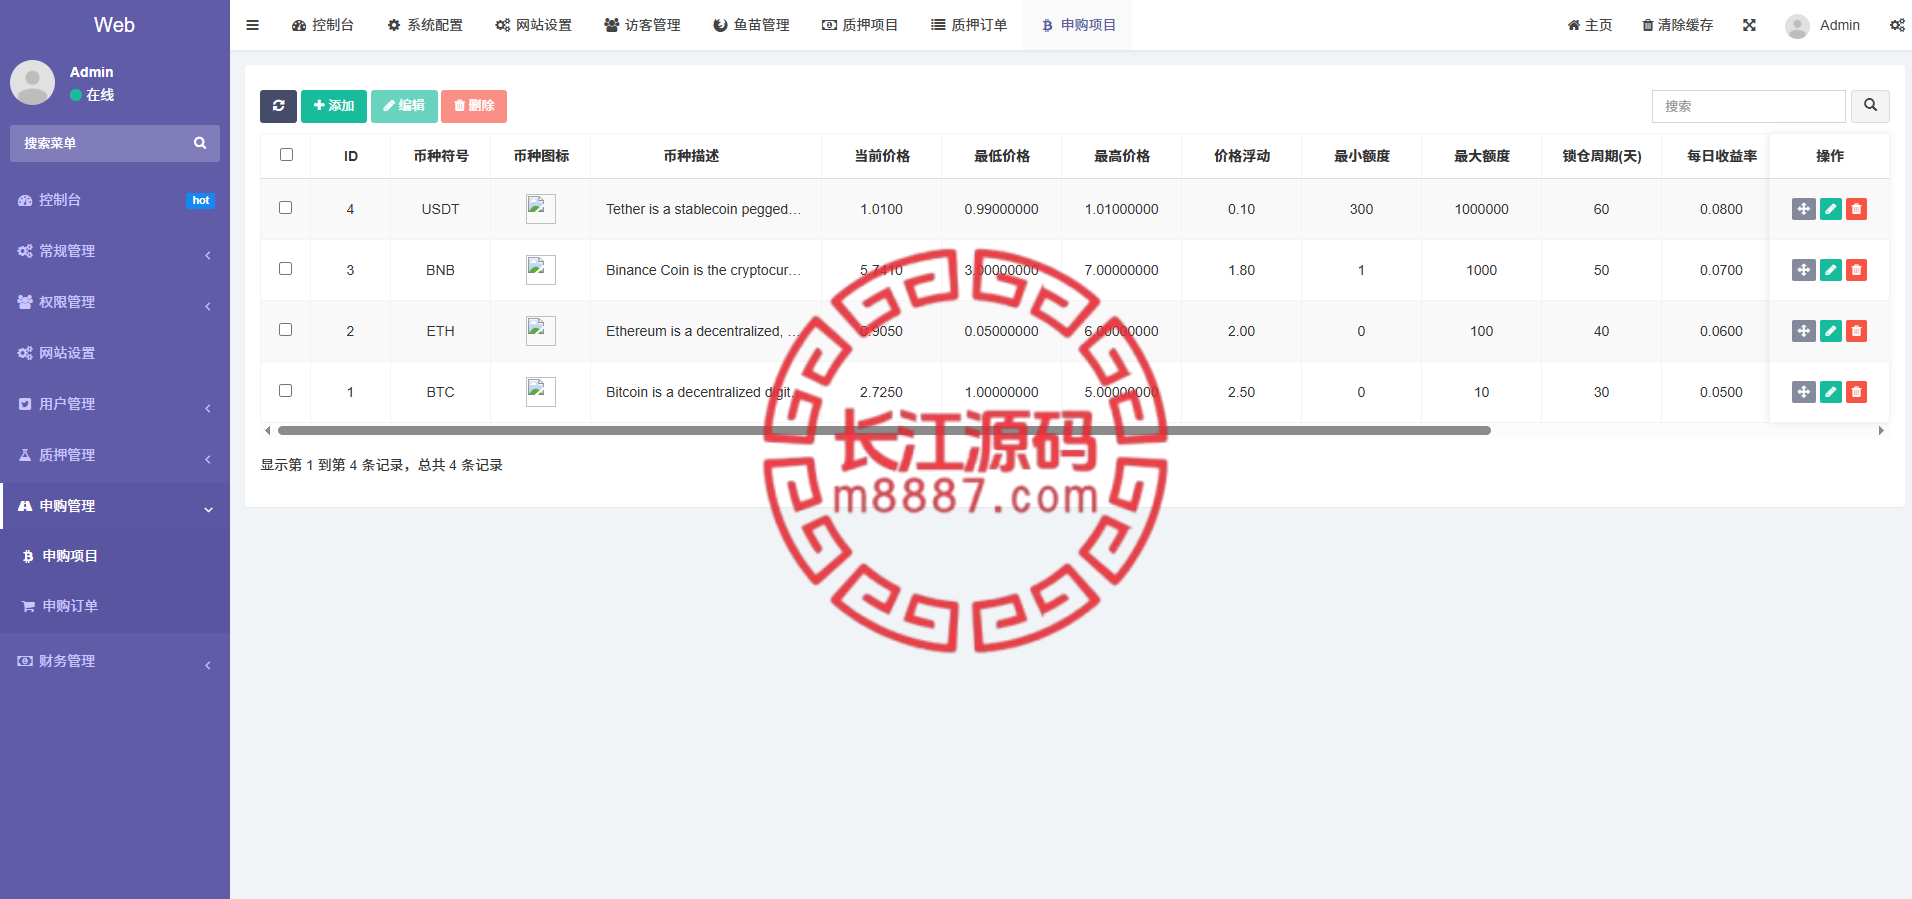The height and width of the screenshot is (899, 1912).
Task: Check the checkbox for the USDT row
Action: pos(285,208)
